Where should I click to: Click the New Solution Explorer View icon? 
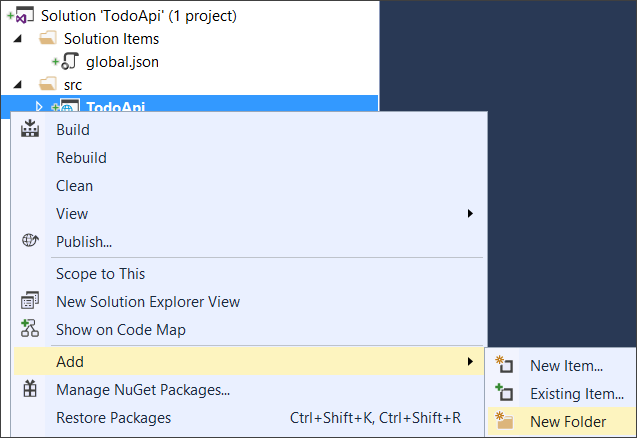point(29,301)
